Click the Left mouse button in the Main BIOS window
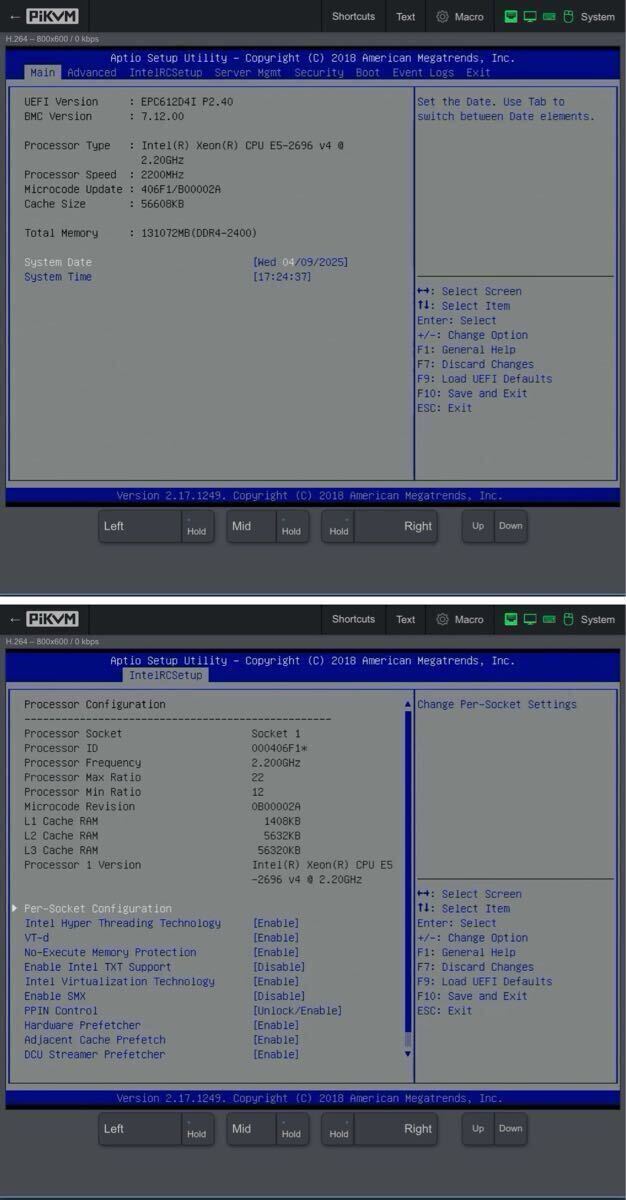Image resolution: width=626 pixels, height=1200 pixels. [x=140, y=527]
